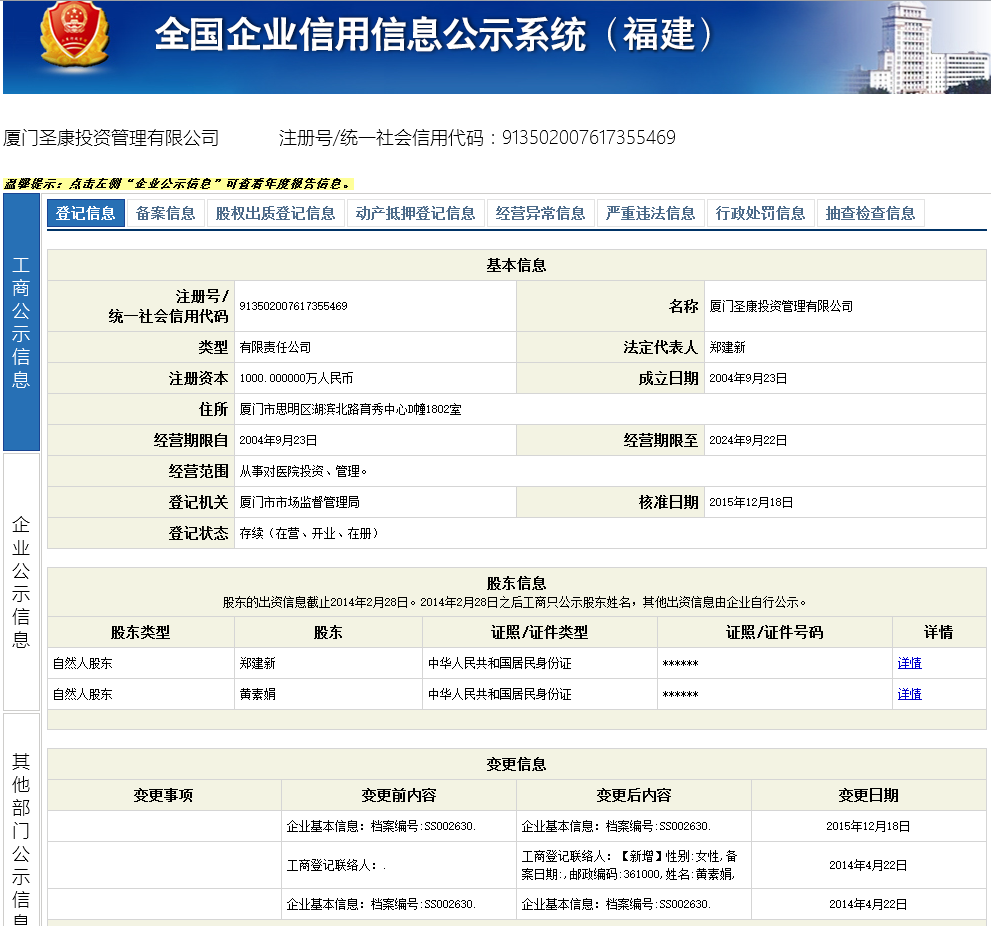Click the 变更日期 column header
The width and height of the screenshot is (991, 926).
[x=868, y=795]
